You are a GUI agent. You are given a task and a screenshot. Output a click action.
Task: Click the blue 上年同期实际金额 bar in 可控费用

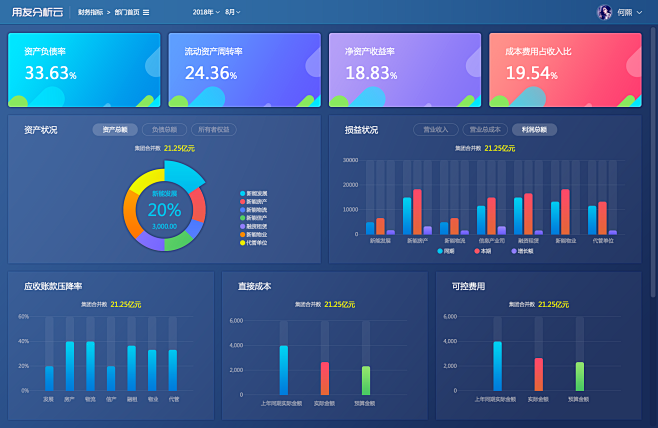coord(497,366)
